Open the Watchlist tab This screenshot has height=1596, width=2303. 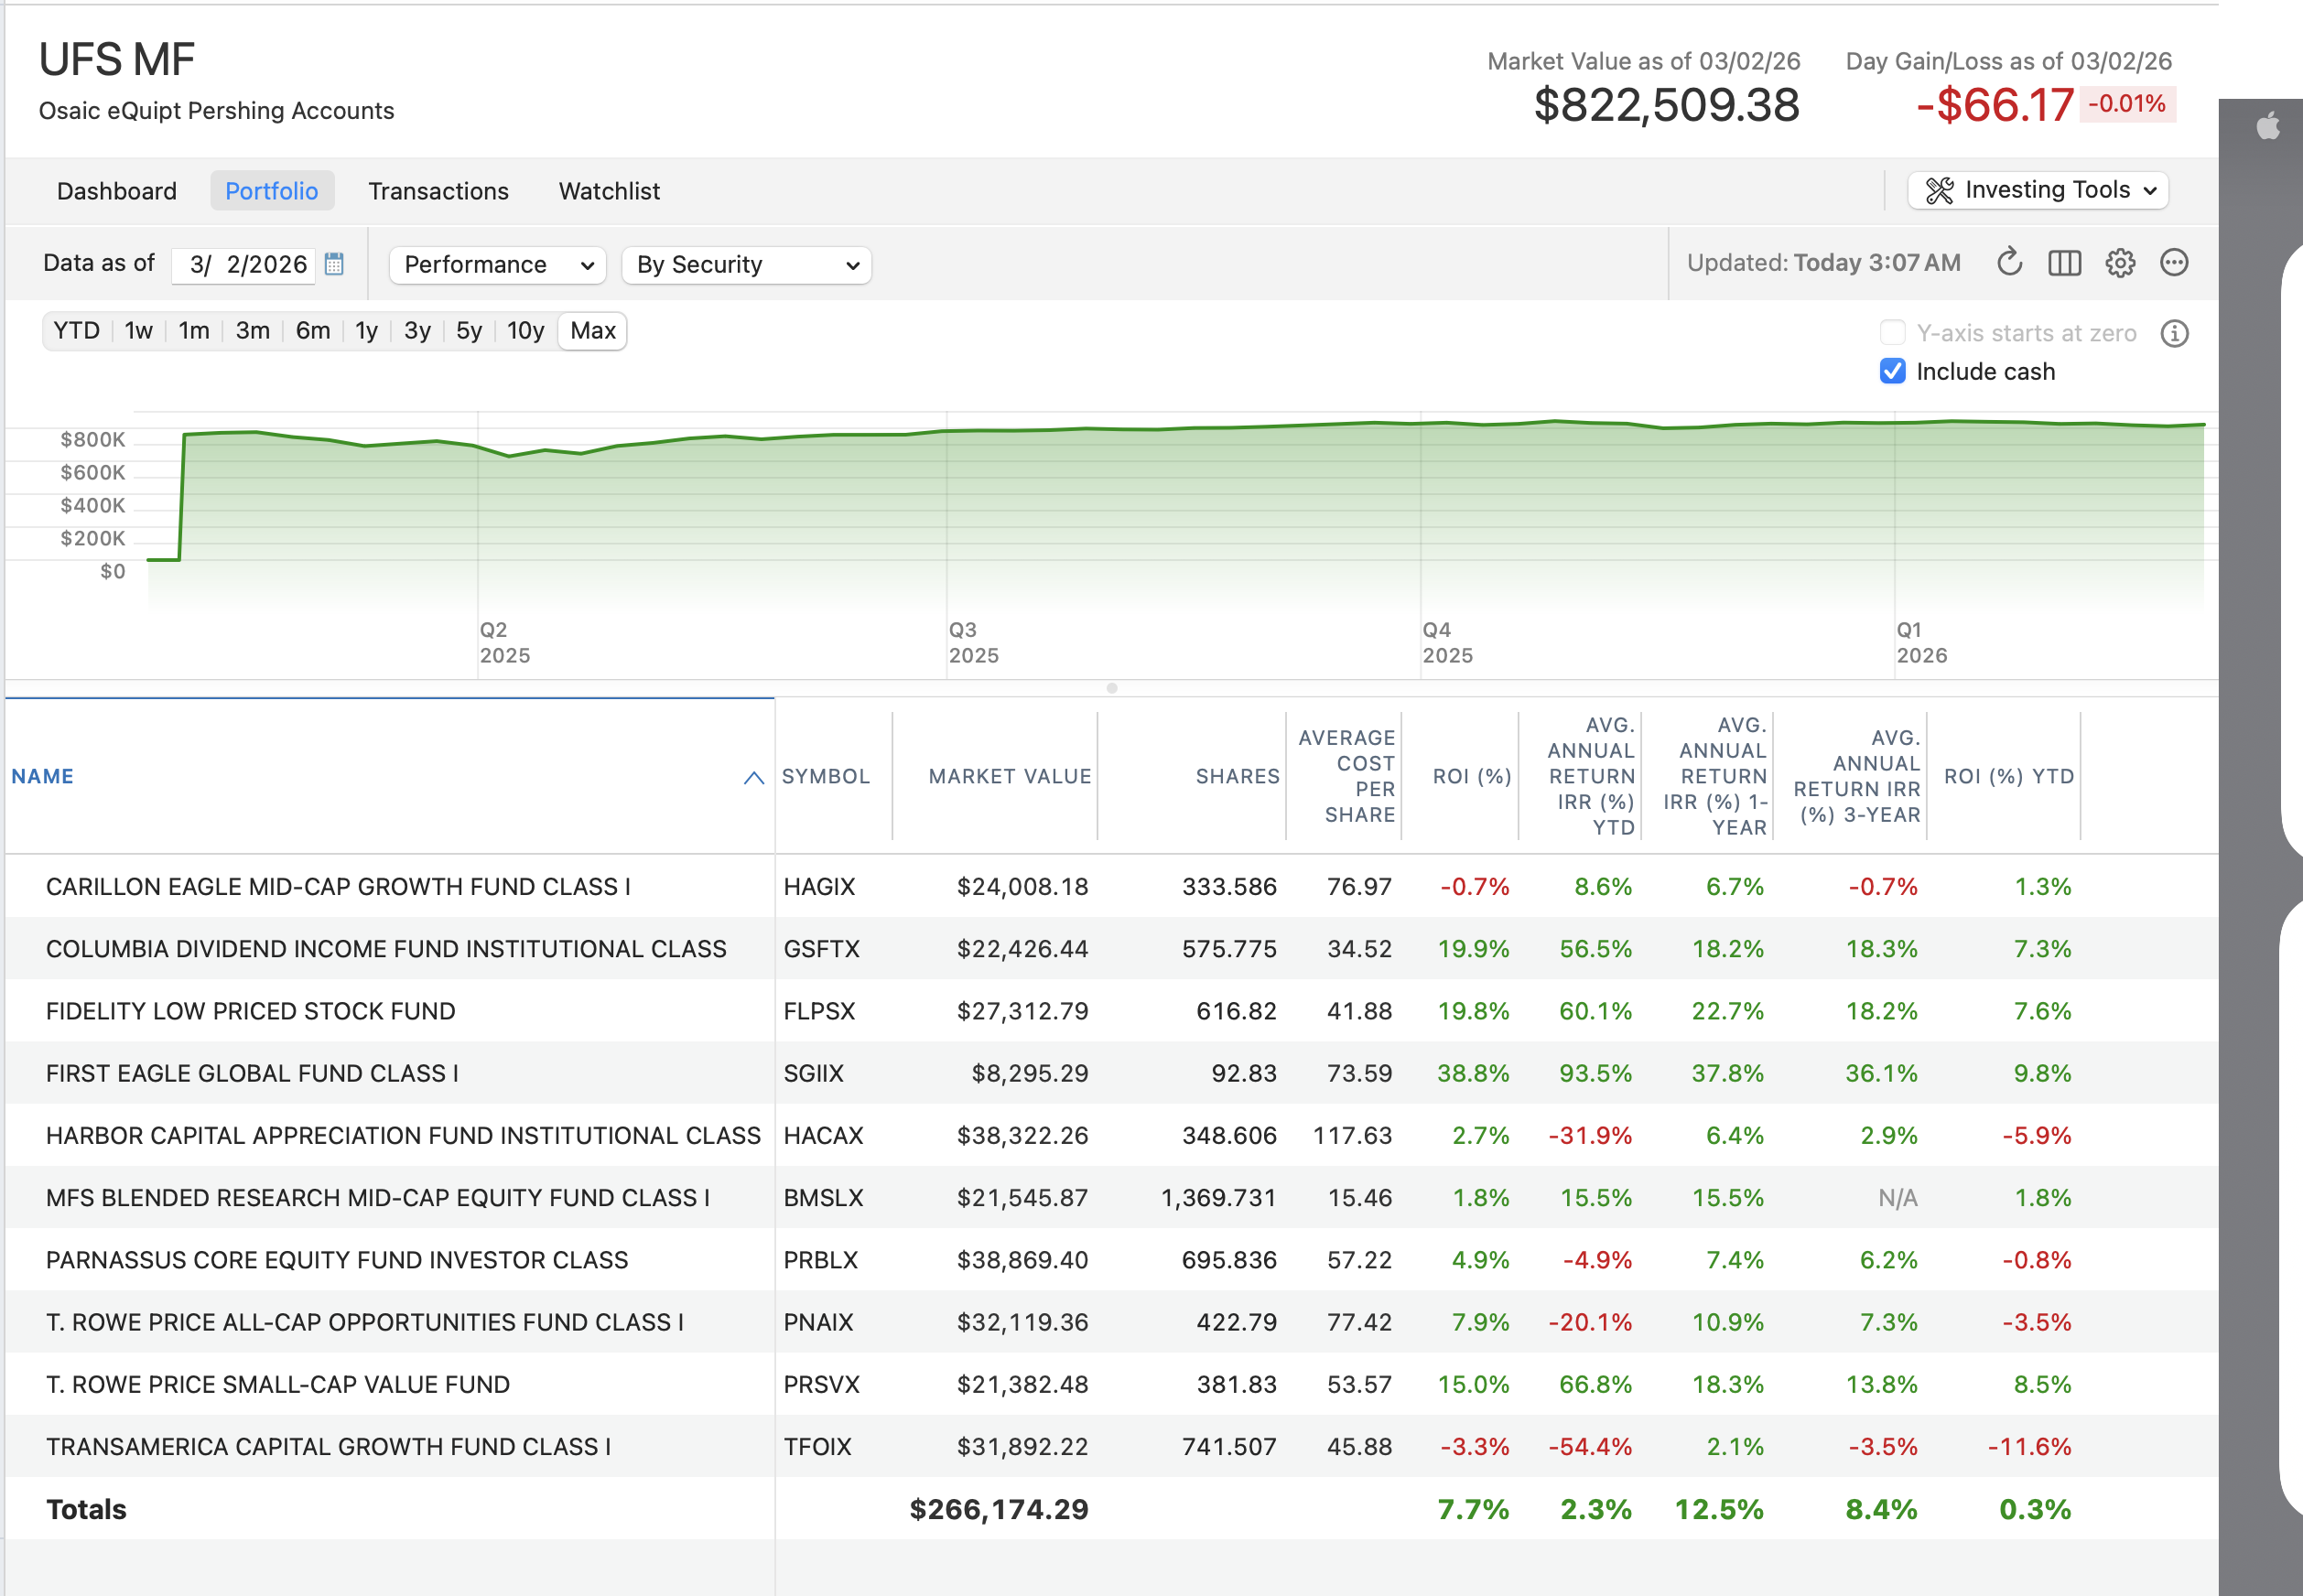tap(609, 191)
